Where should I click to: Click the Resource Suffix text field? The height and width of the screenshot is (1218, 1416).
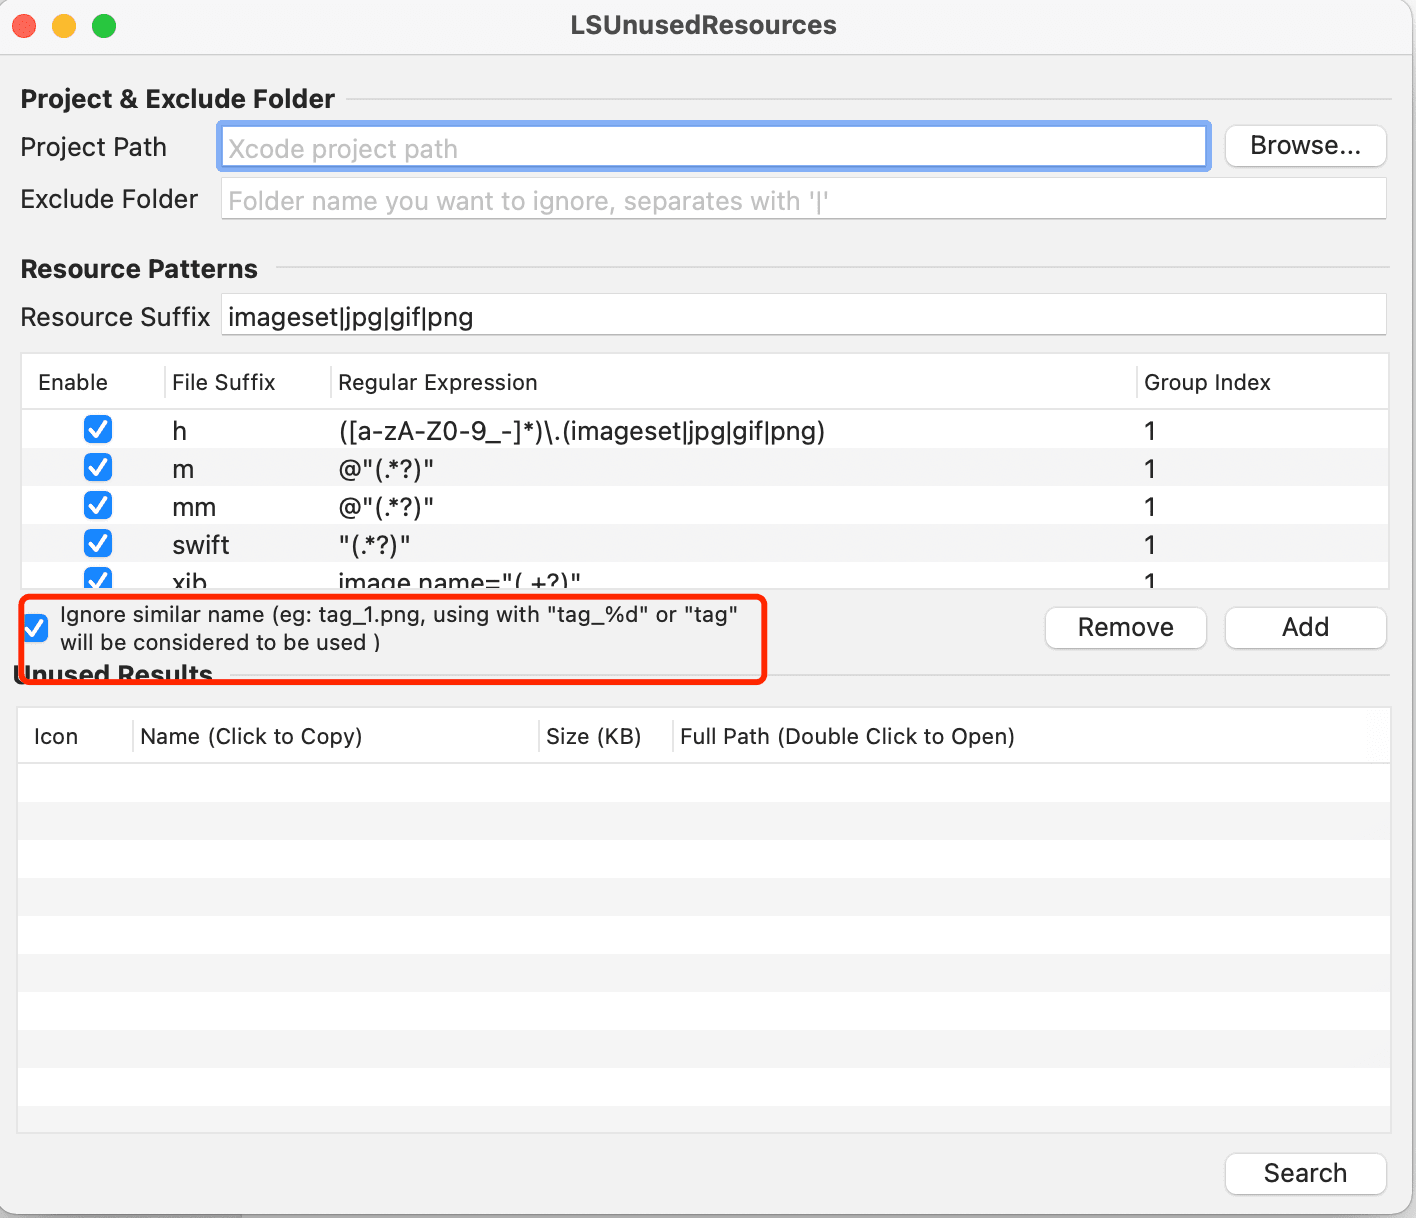coord(804,317)
